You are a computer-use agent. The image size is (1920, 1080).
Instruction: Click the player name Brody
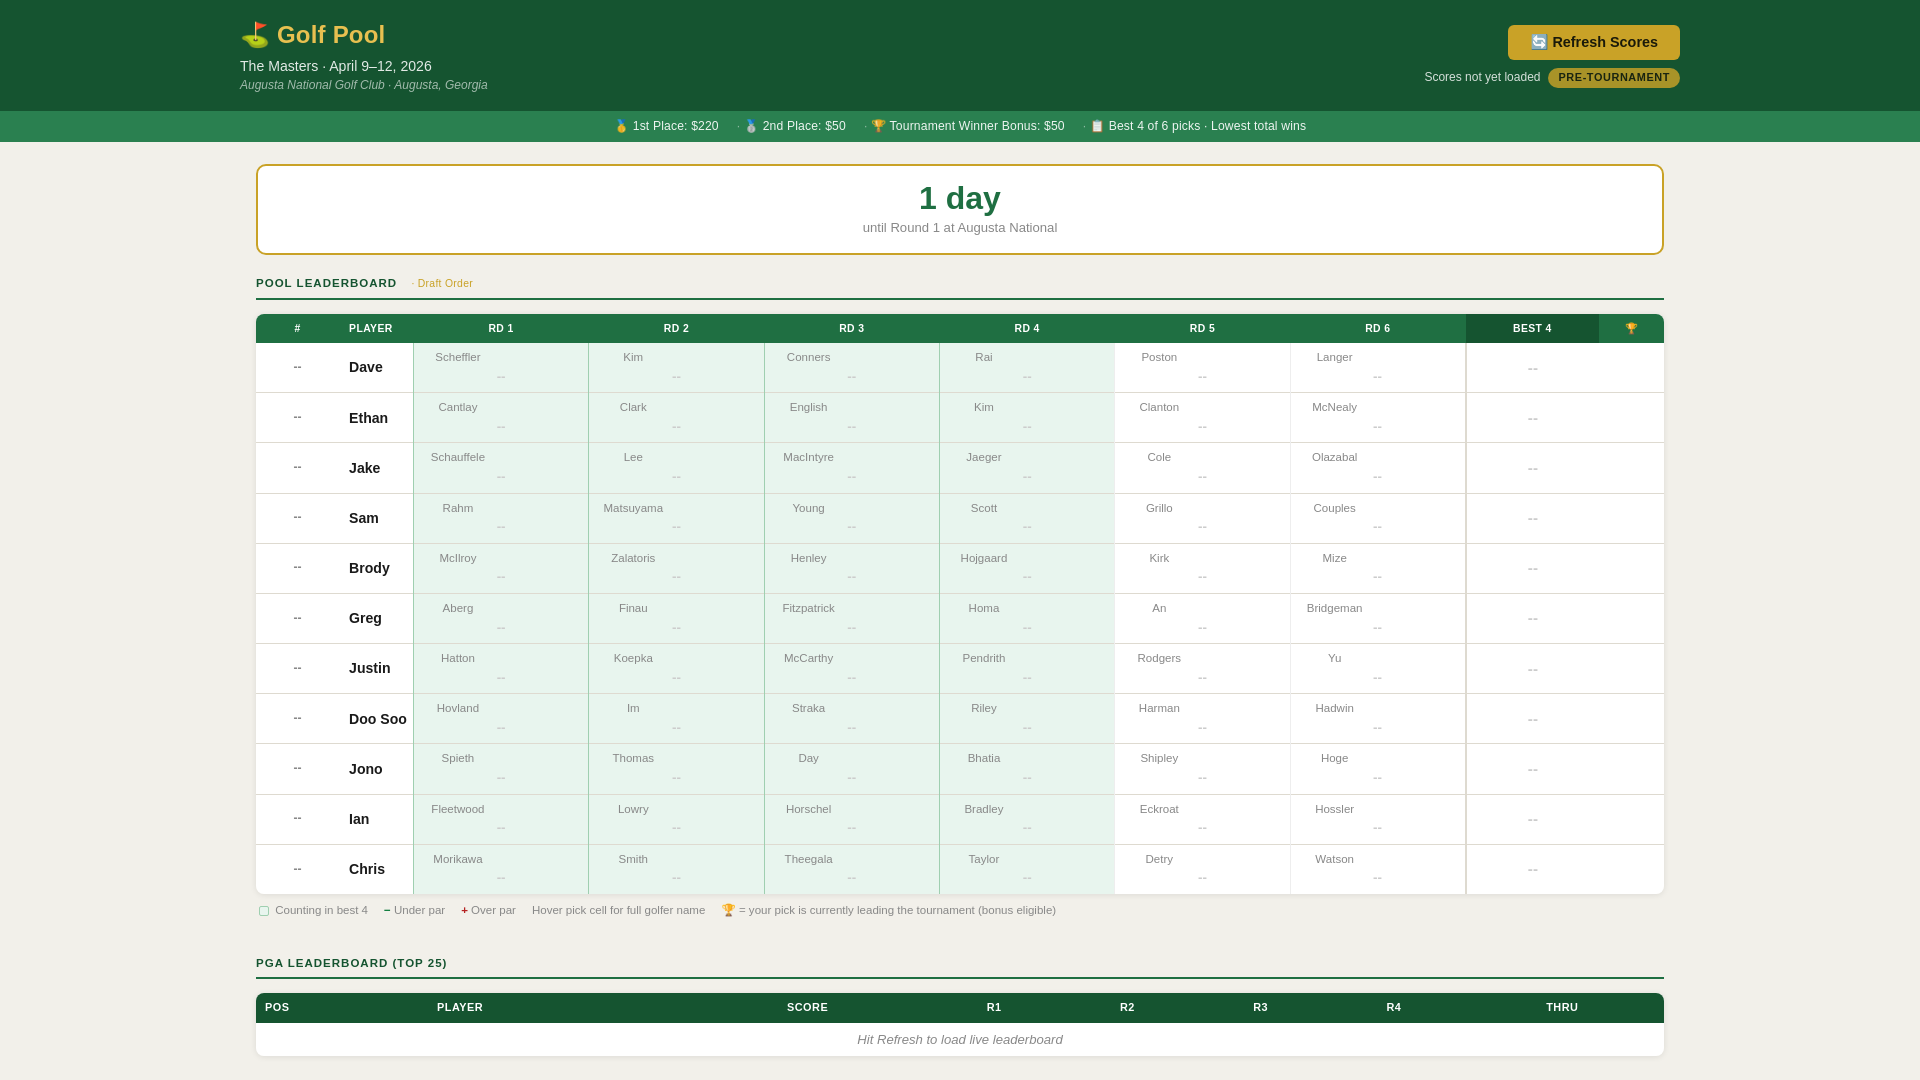point(369,568)
